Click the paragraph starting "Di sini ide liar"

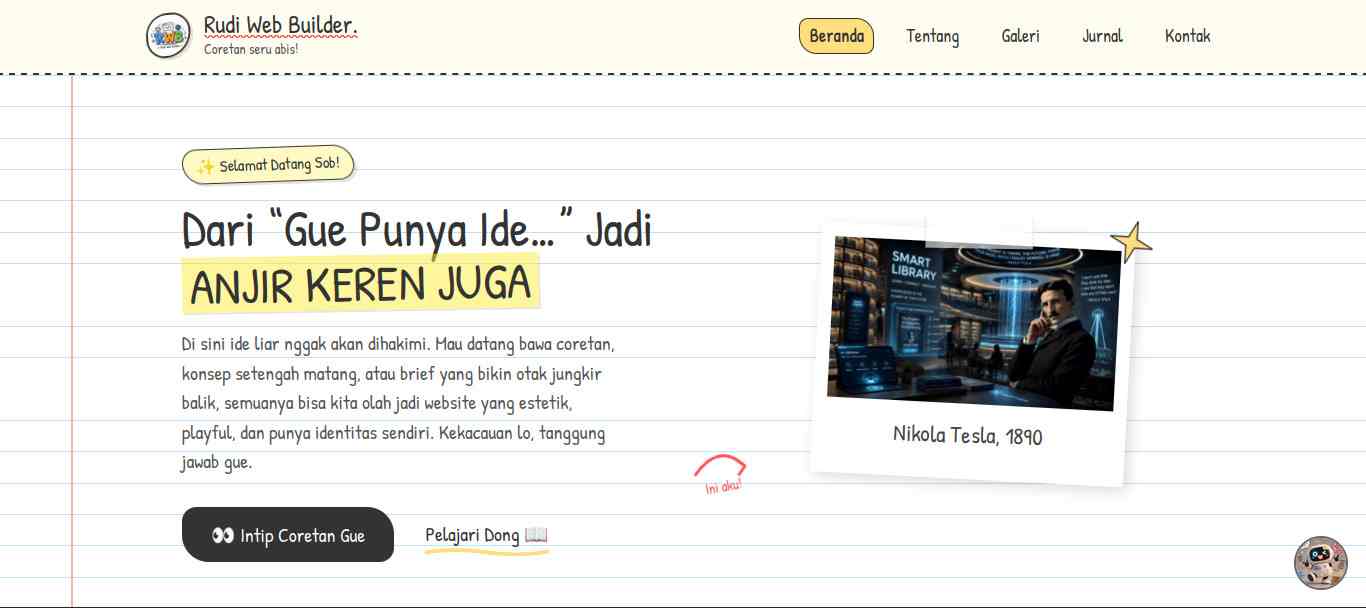tap(398, 403)
